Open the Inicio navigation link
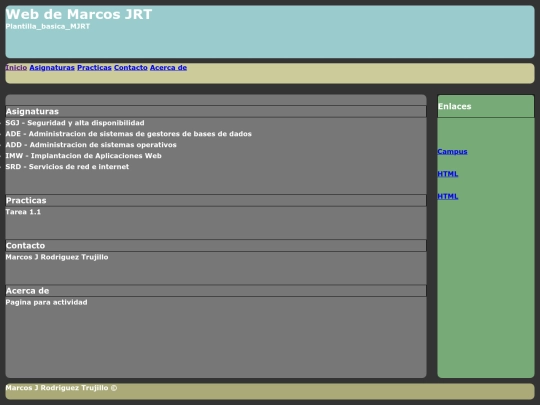 coord(16,68)
